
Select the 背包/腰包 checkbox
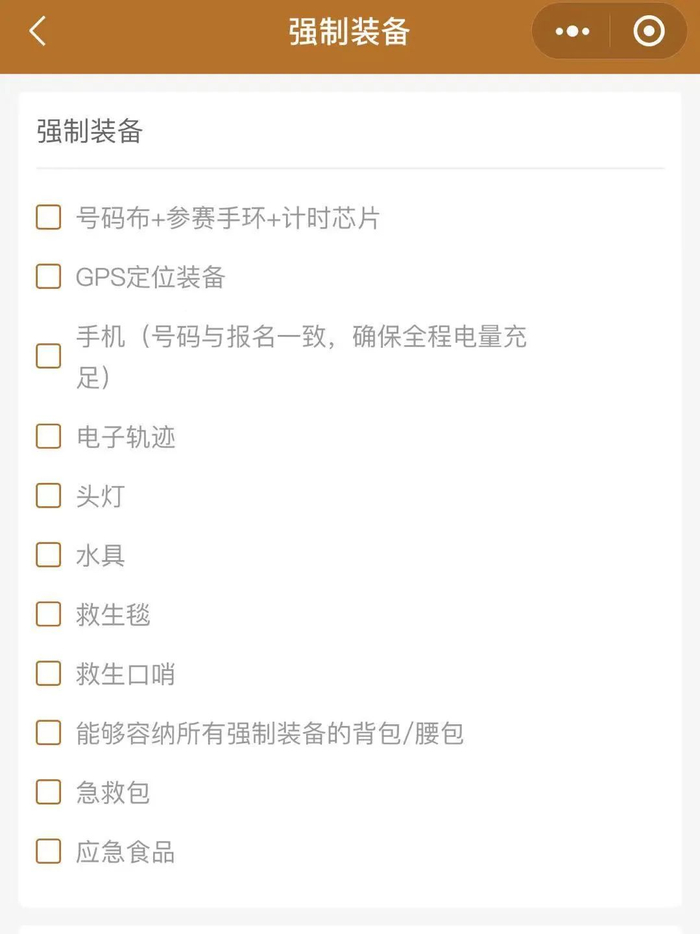pyautogui.click(x=49, y=733)
